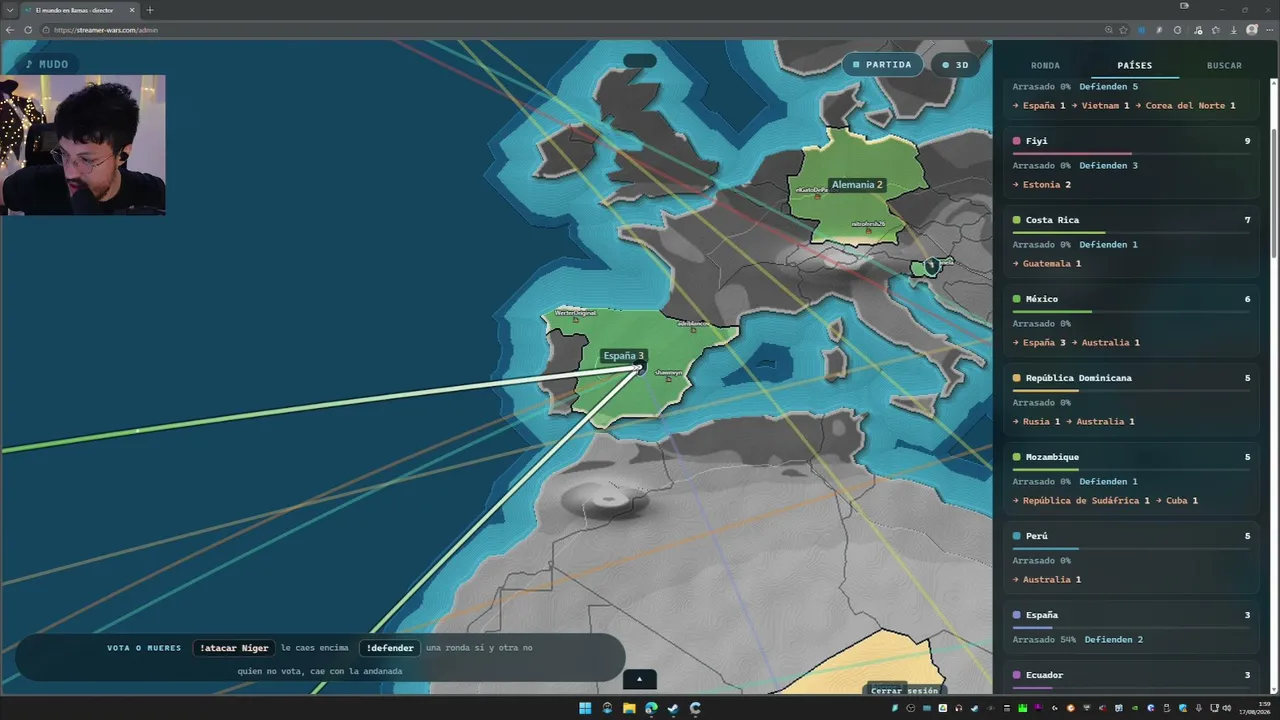Open the España country card in the list
The image size is (1280, 720).
(x=1131, y=627)
